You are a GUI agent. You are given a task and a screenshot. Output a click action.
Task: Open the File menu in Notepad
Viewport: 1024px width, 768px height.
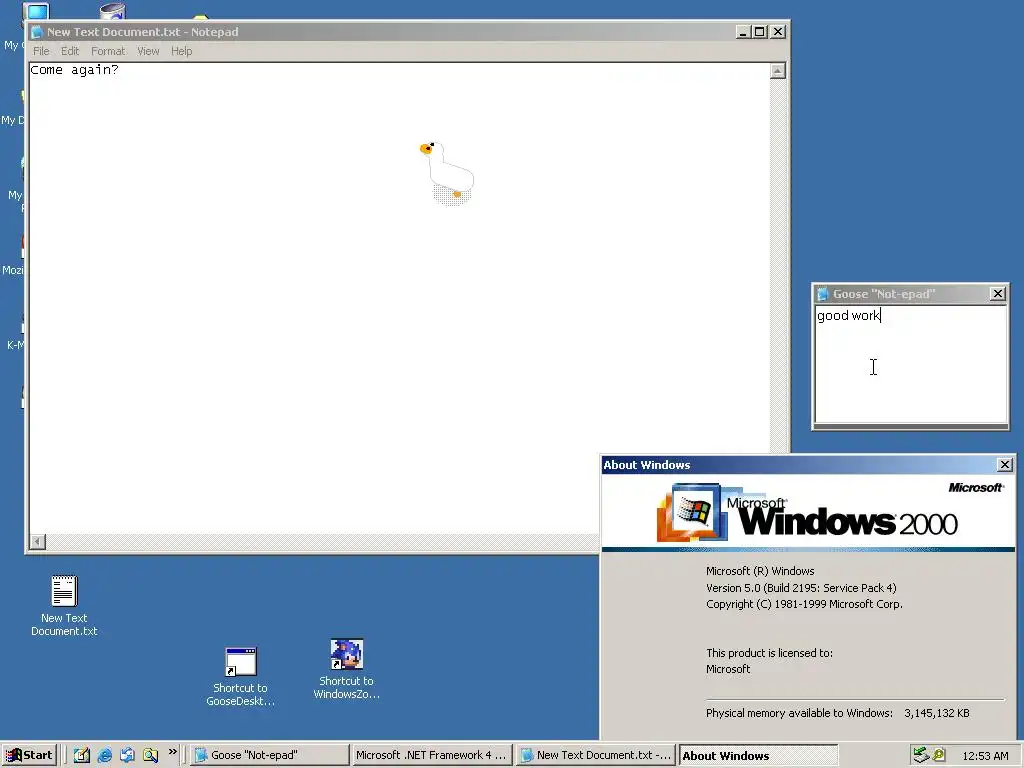click(x=41, y=51)
